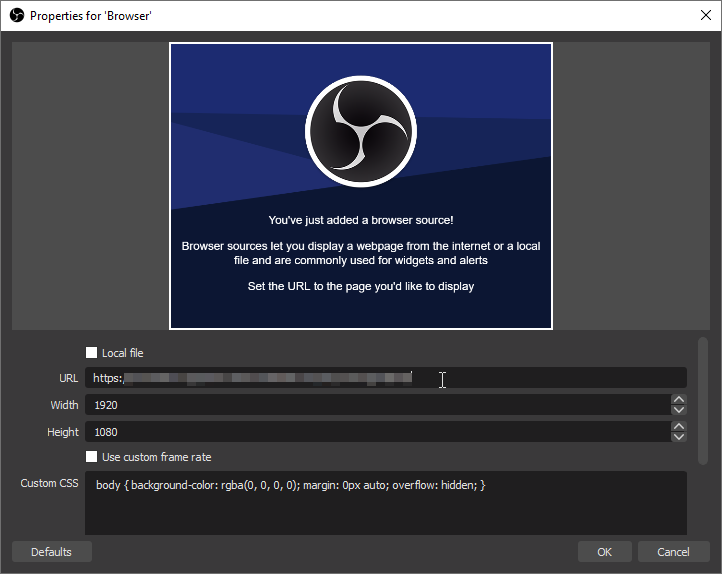Image resolution: width=722 pixels, height=574 pixels.
Task: Click the 'Custom CSS' label
Action: coord(49,483)
